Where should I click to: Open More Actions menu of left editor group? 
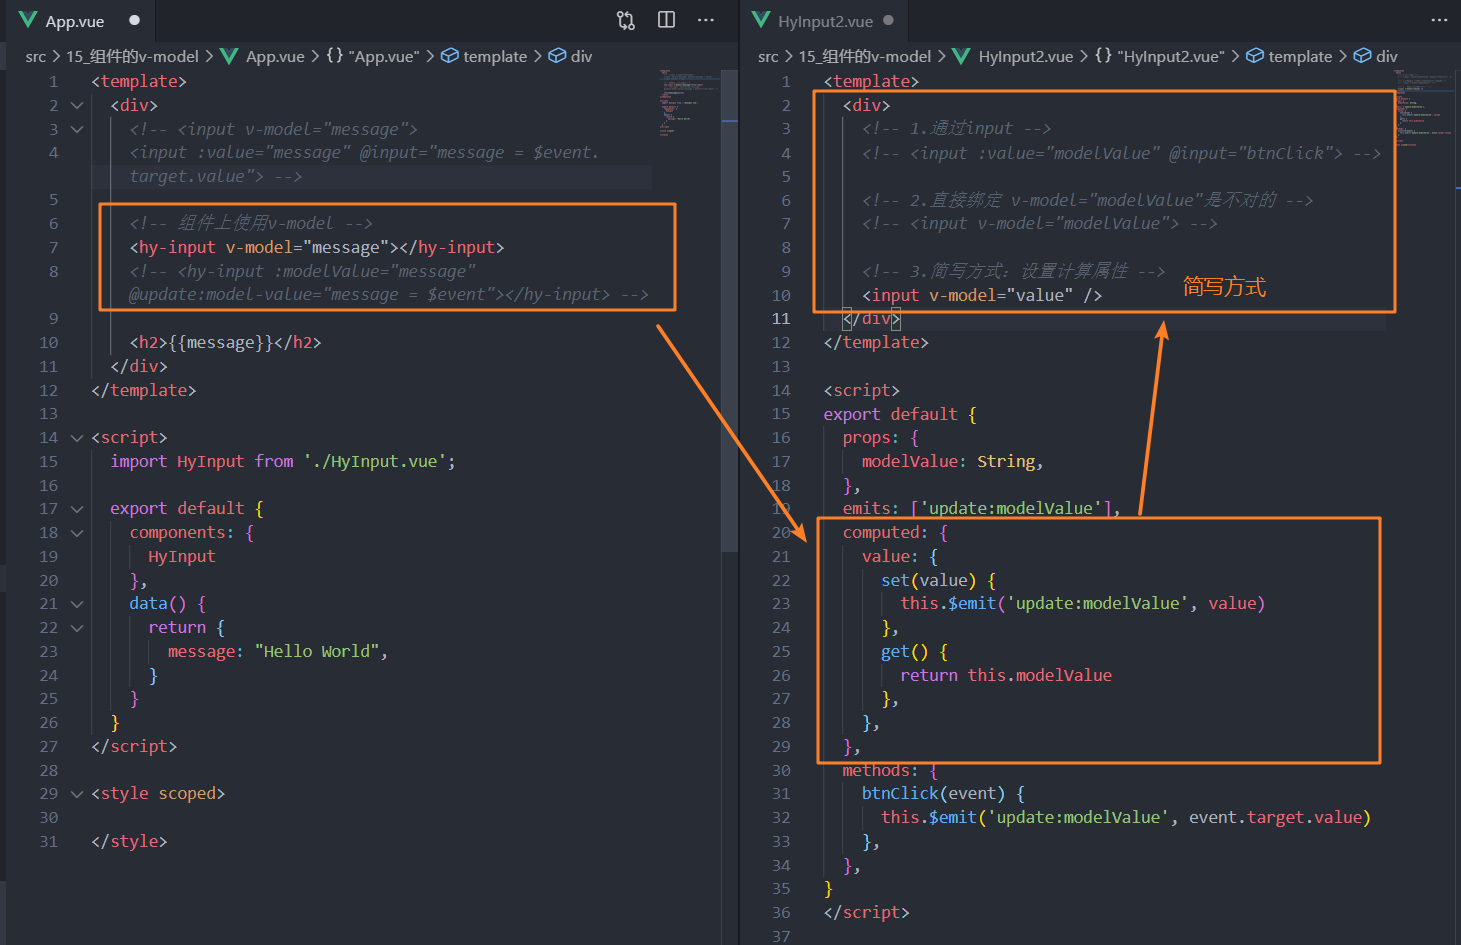point(705,19)
